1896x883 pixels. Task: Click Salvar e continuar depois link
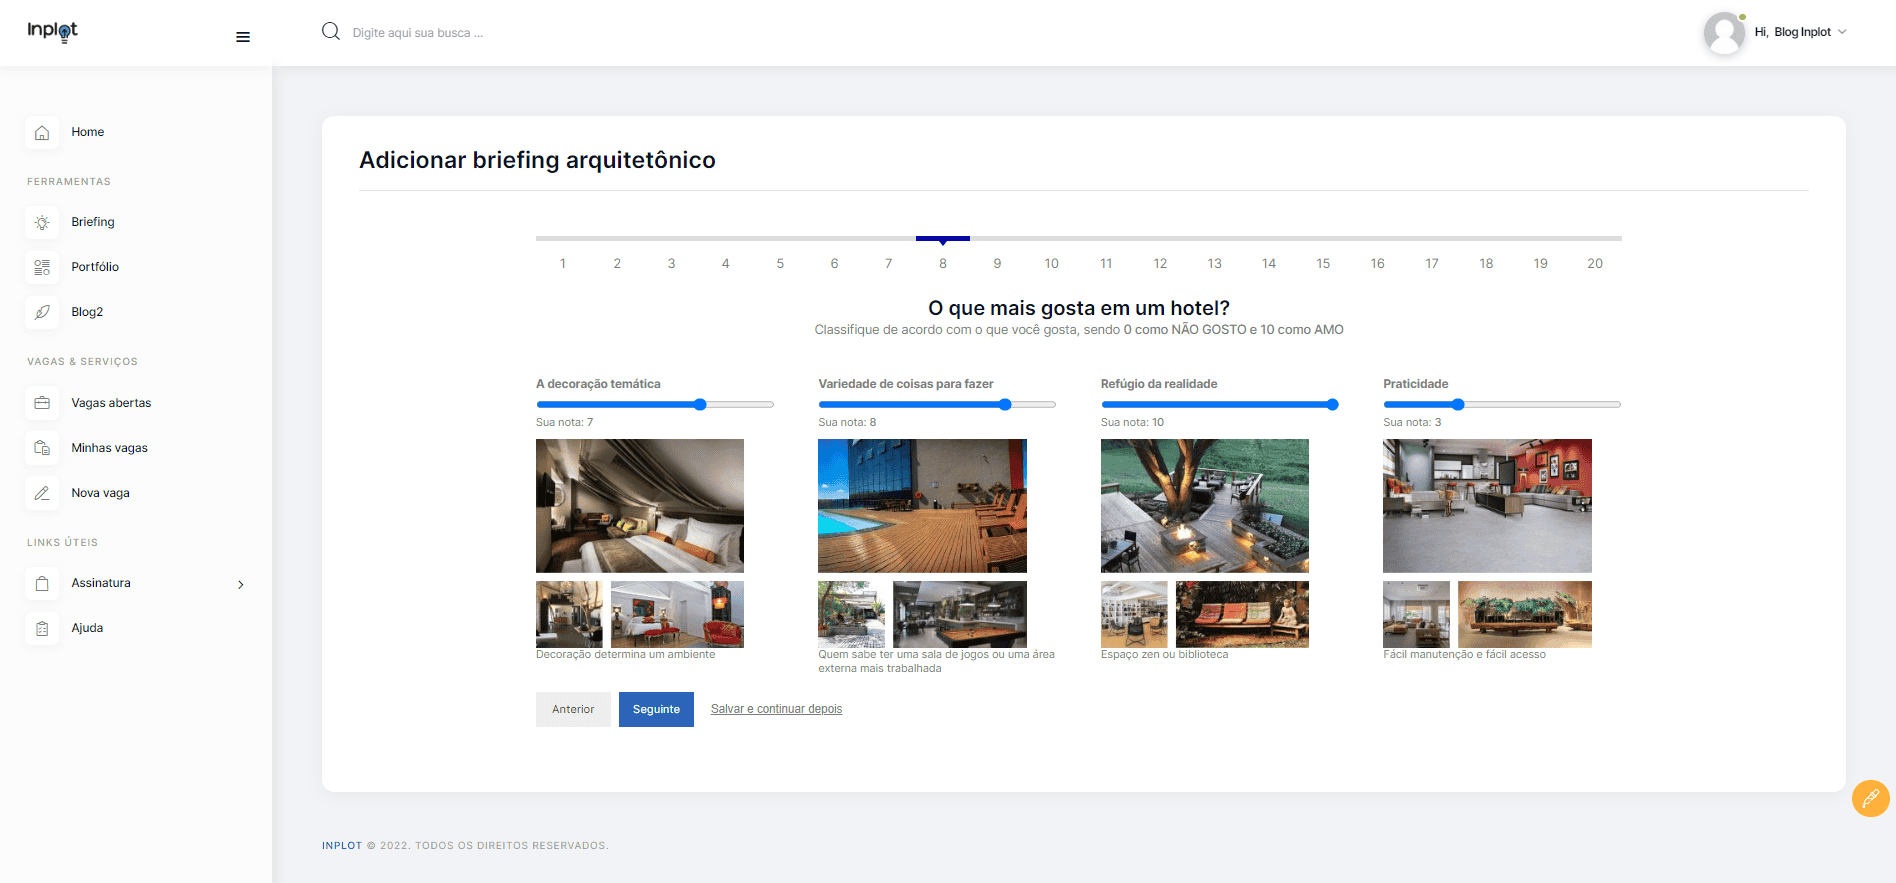776,709
